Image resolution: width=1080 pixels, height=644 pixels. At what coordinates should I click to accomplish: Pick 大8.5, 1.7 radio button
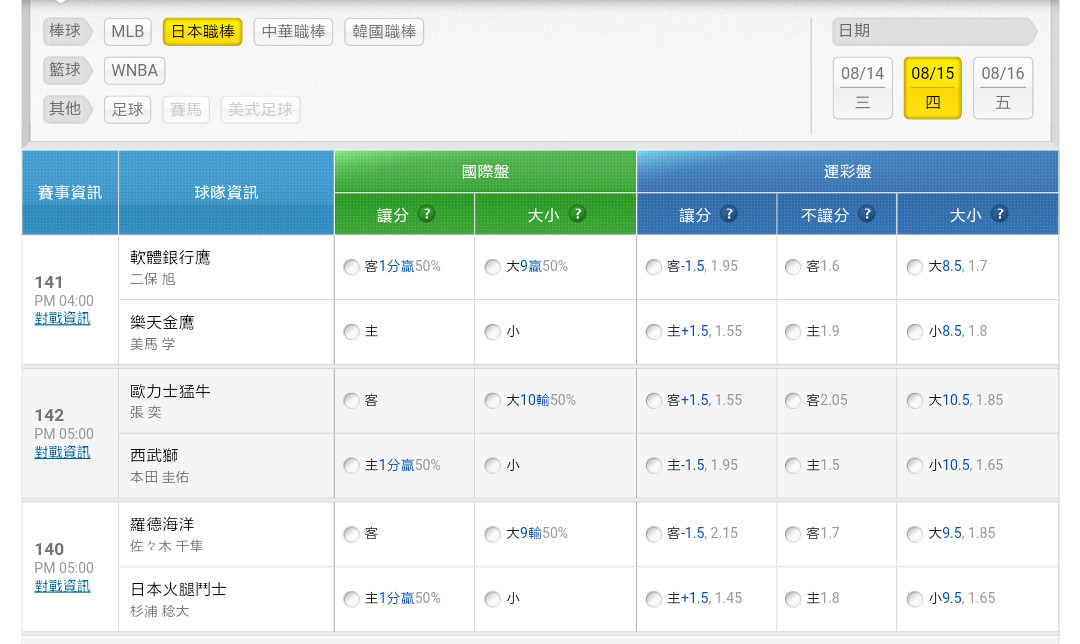[915, 267]
